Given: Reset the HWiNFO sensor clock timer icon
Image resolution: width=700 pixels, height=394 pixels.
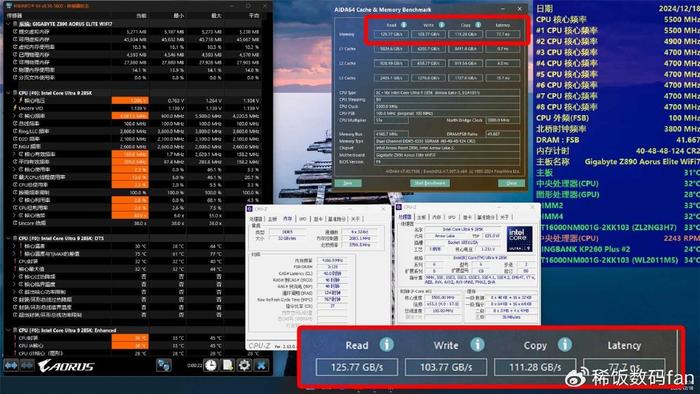Looking at the screenshot, I should point(210,365).
